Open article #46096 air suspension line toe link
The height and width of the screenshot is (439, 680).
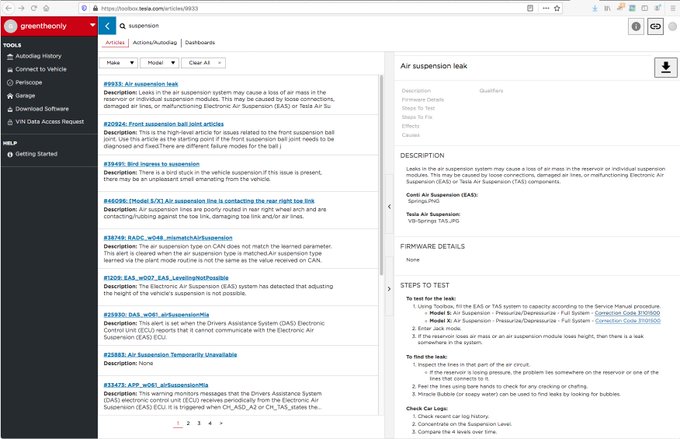coord(209,201)
